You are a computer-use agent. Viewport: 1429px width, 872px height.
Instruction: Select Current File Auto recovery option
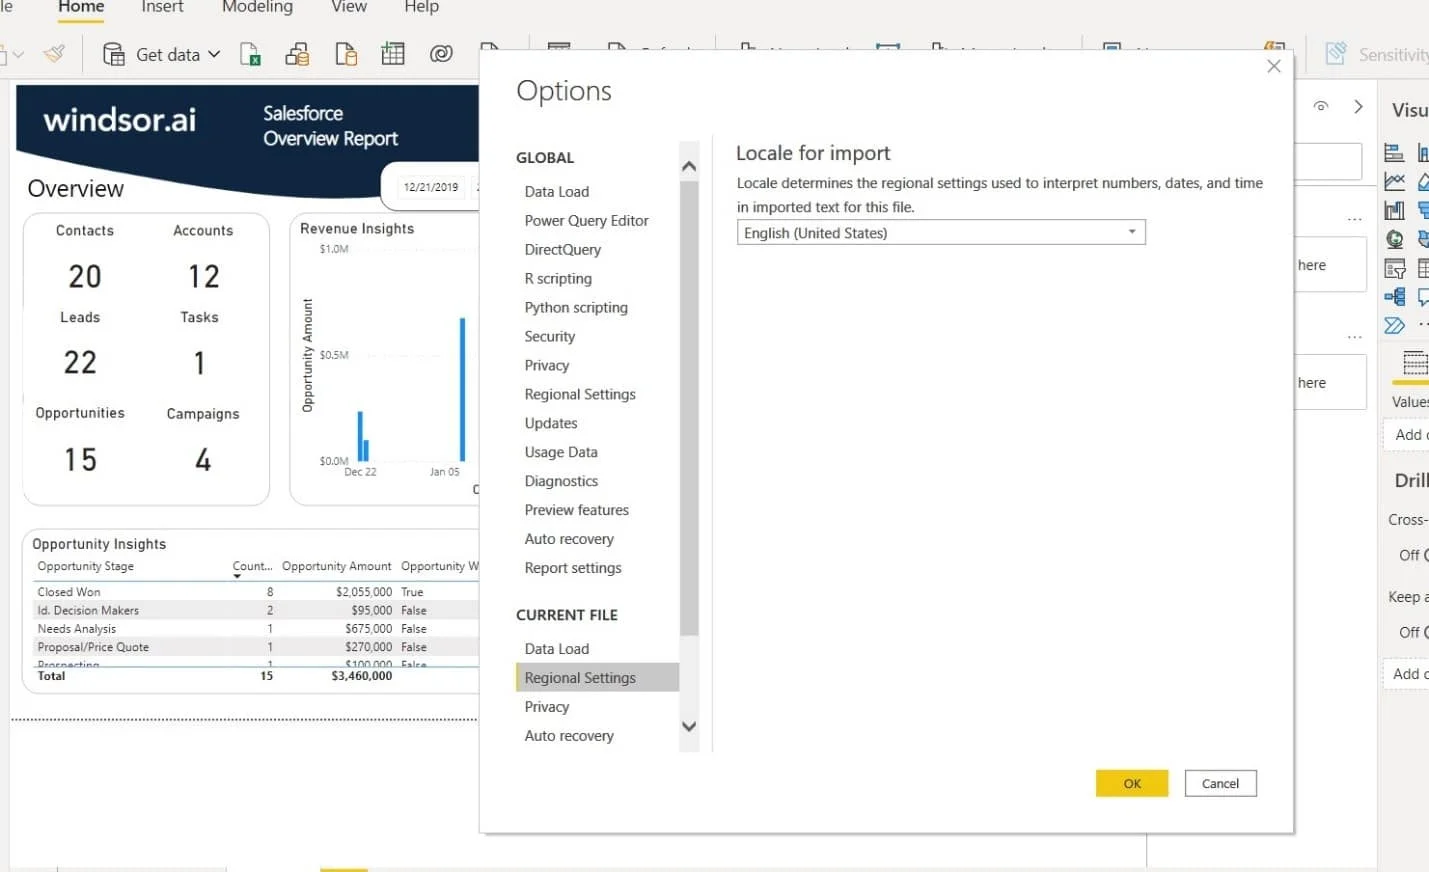tap(569, 735)
